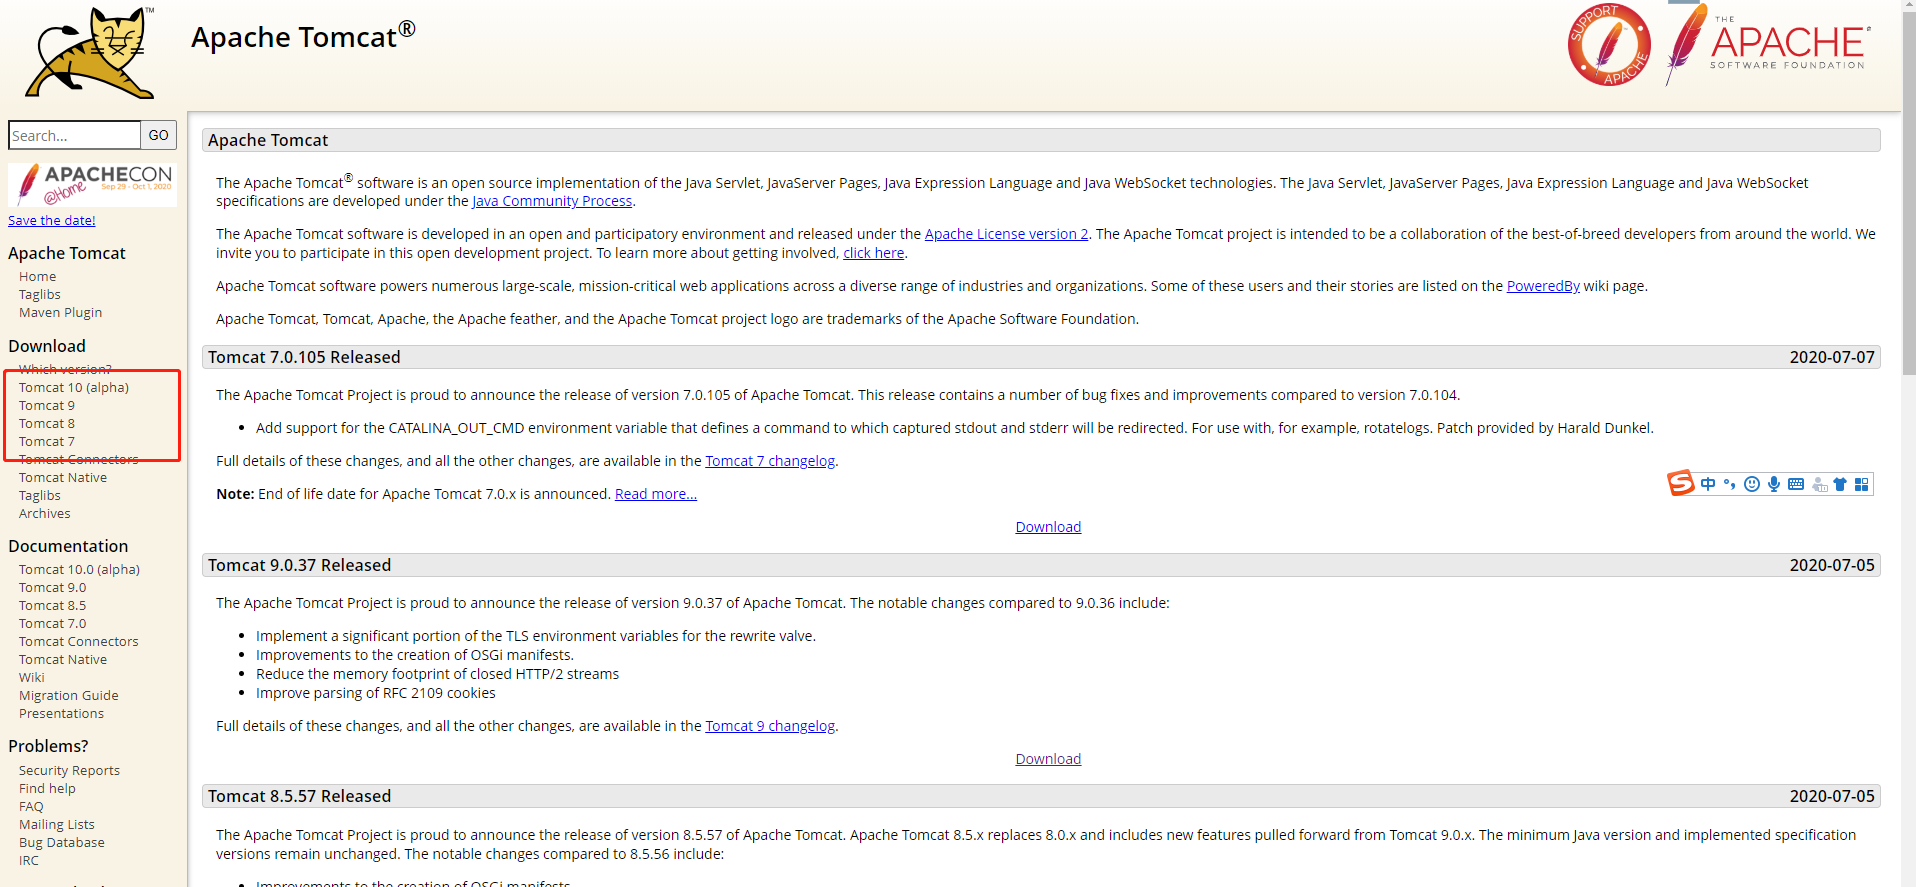Click the Tomcat 8.5.57 Released heading
This screenshot has width=1916, height=887.
pos(299,796)
